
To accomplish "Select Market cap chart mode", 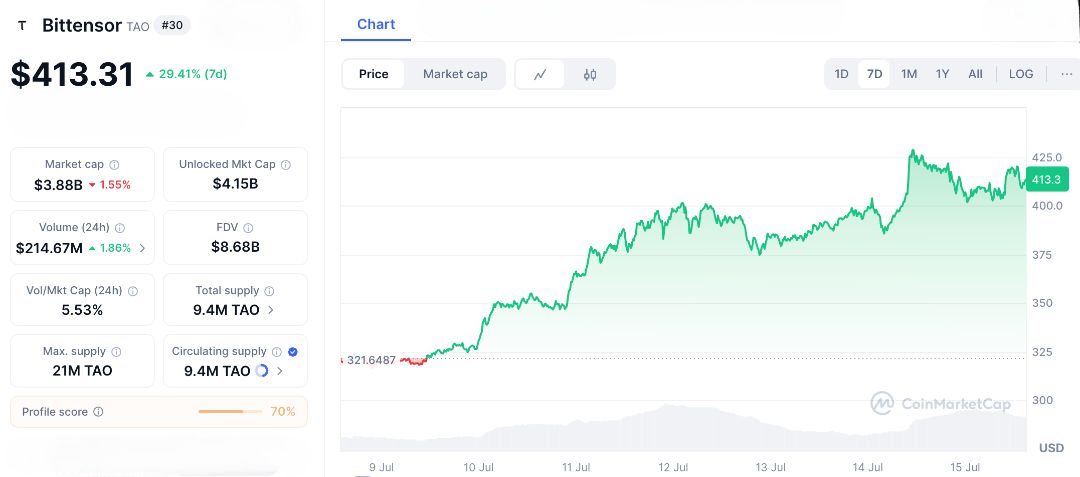I will click(455, 74).
